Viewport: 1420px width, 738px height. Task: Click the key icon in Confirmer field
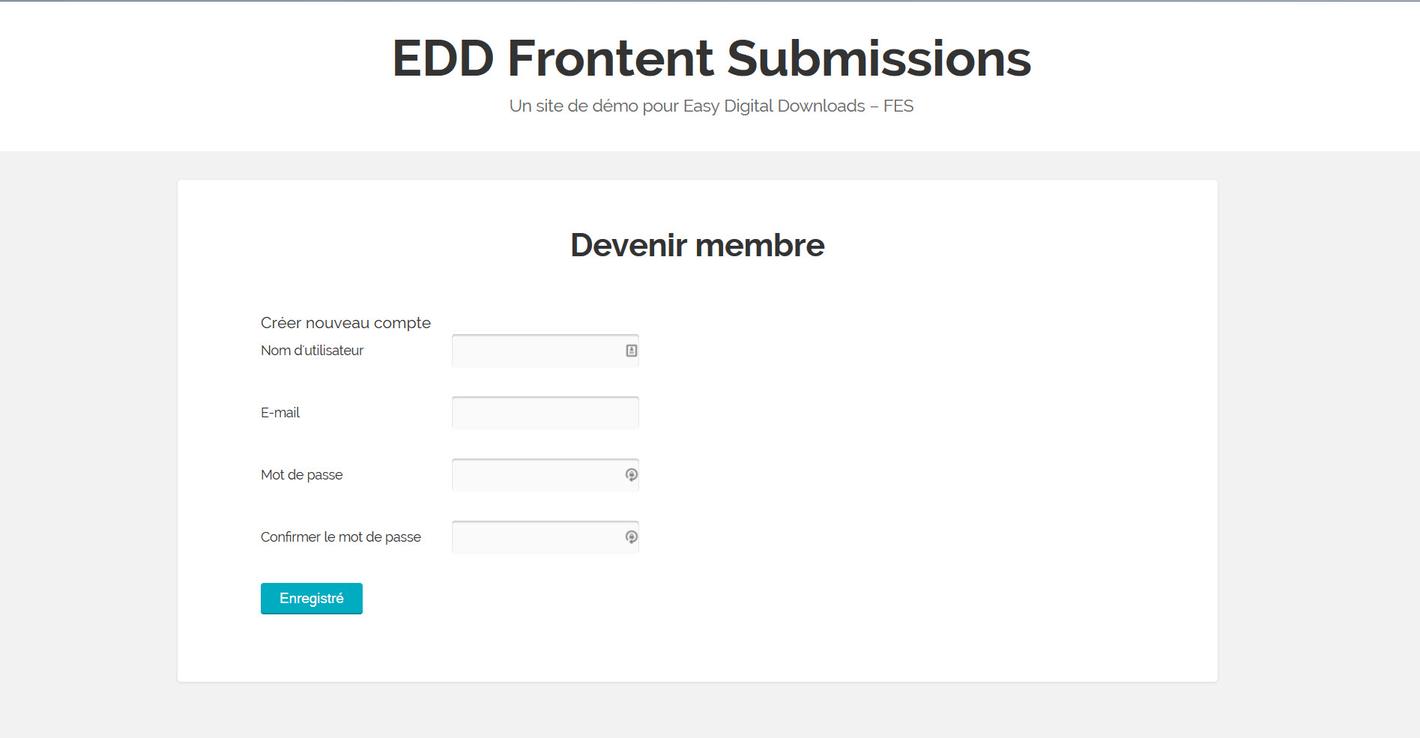point(632,537)
